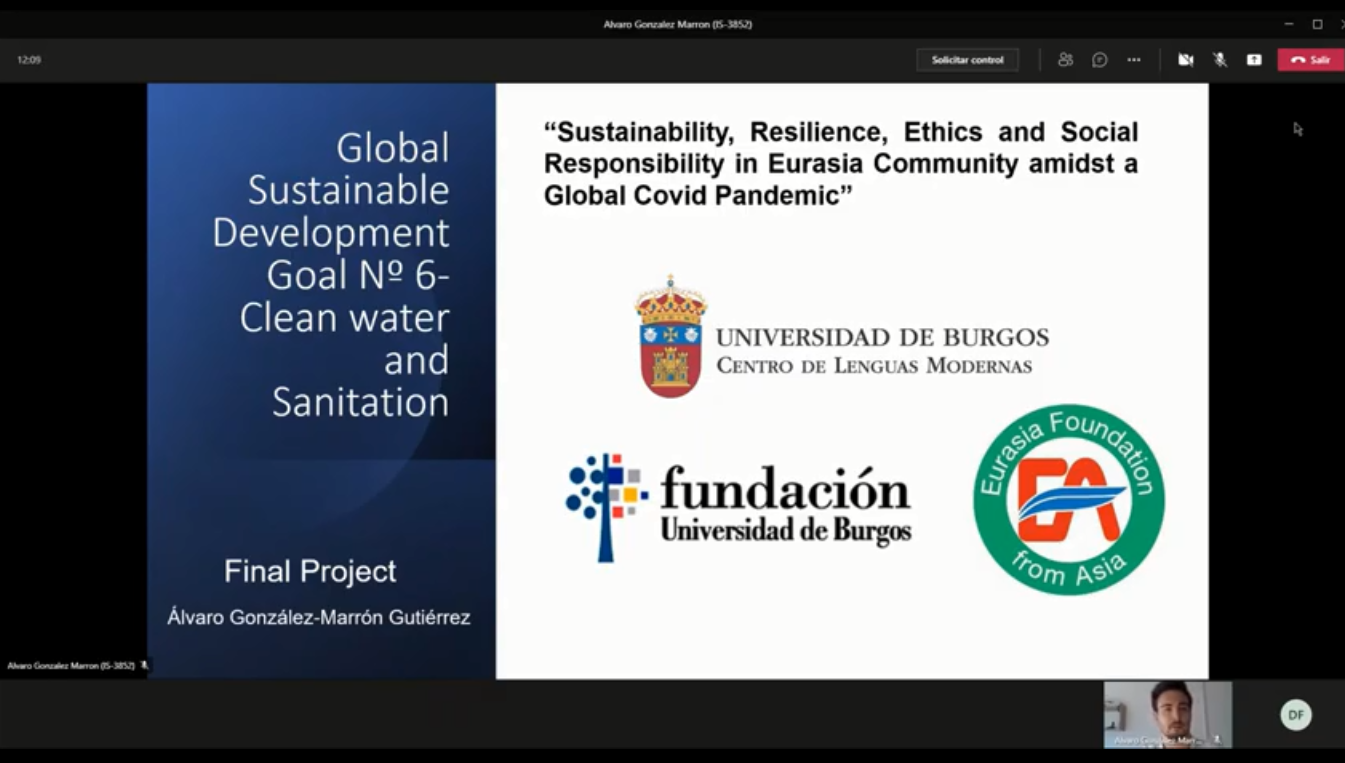This screenshot has height=763, width=1345.
Task: Leave the meeting with Salir button
Action: click(1310, 60)
